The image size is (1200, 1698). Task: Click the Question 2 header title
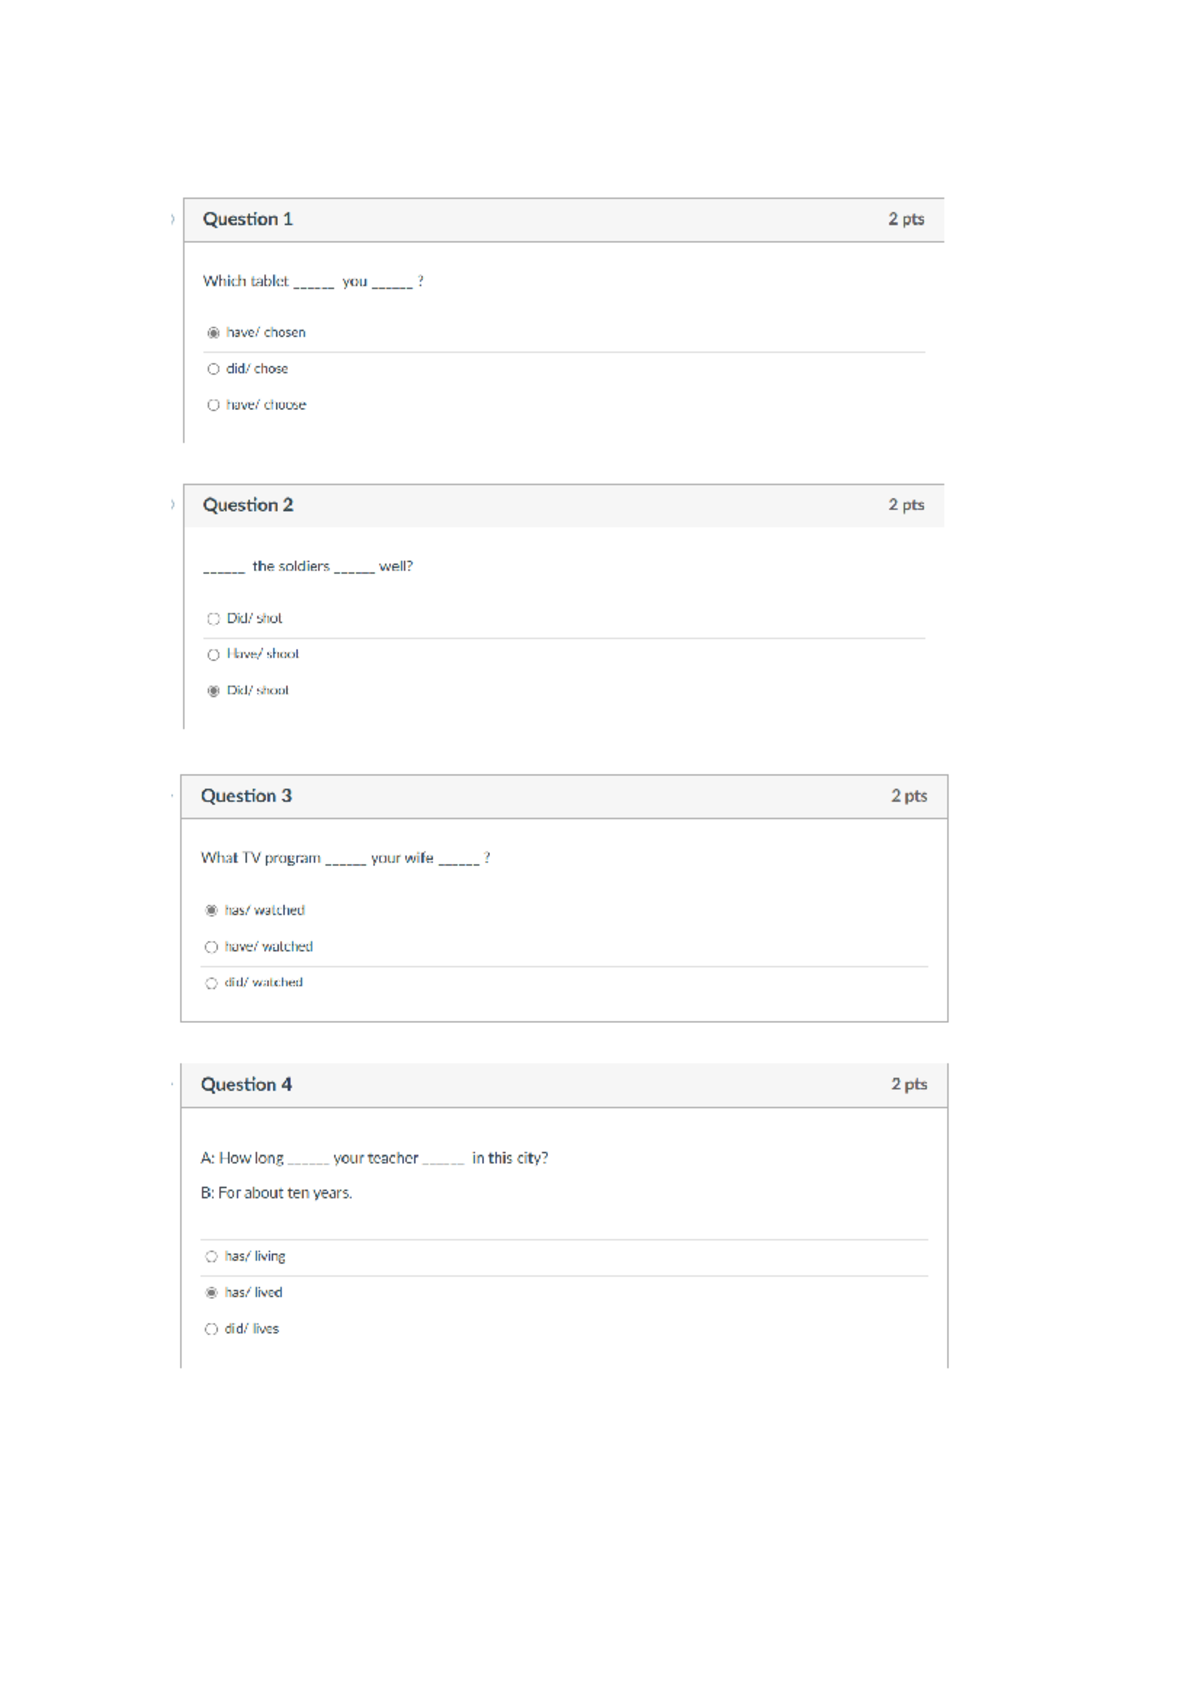(248, 505)
